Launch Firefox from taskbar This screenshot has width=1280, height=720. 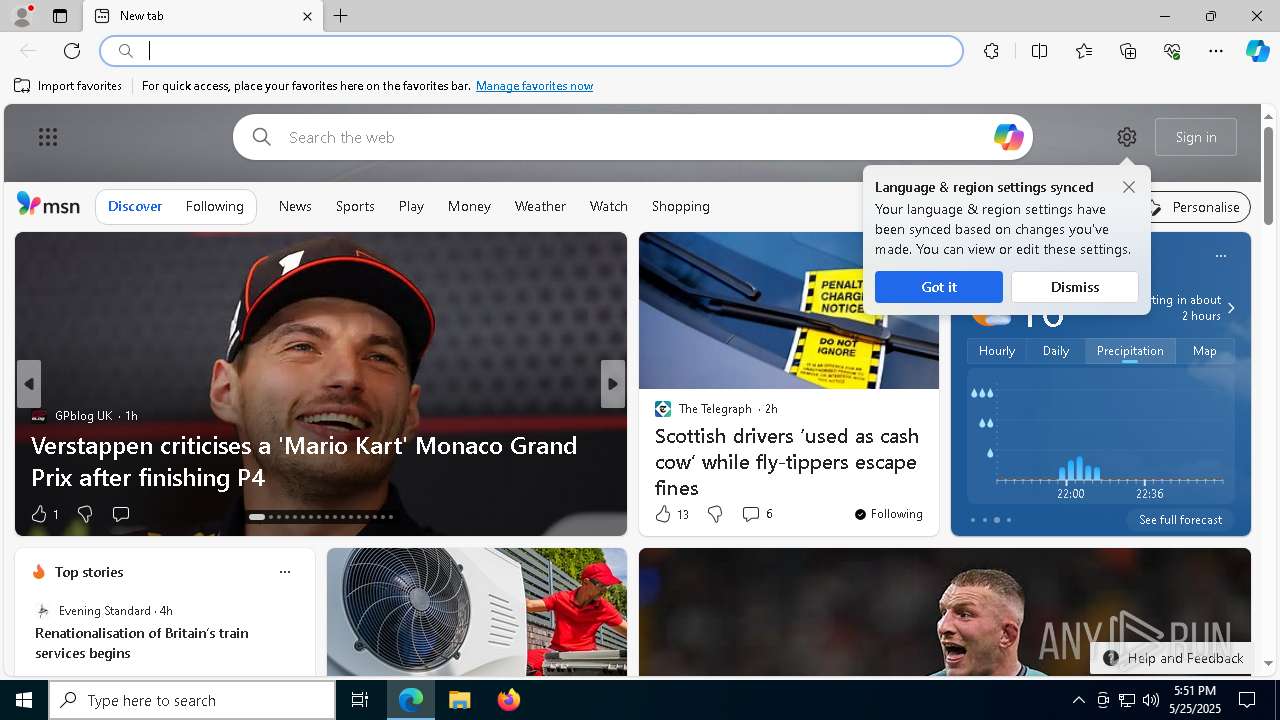click(x=509, y=700)
